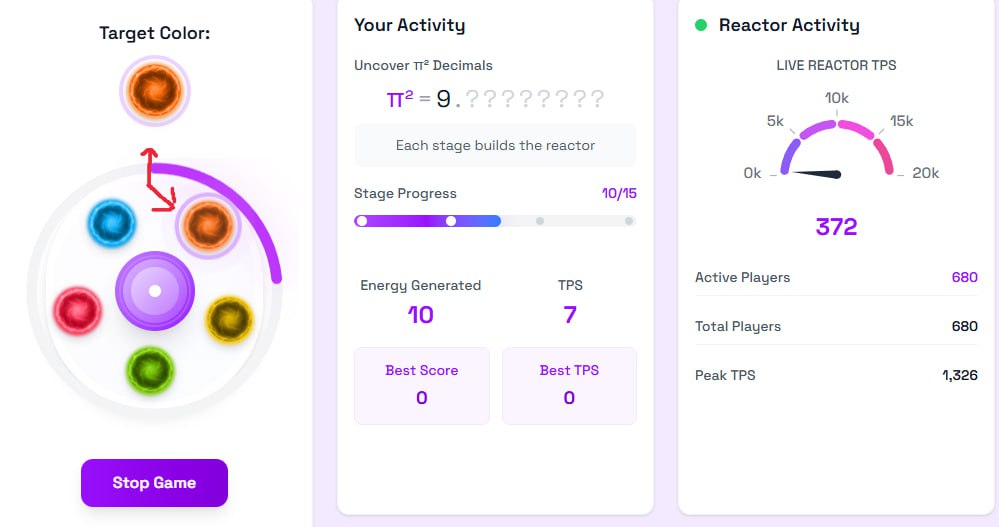Viewport: 999px width, 527px height.
Task: Hit the yellow orb in the reactor
Action: point(230,320)
